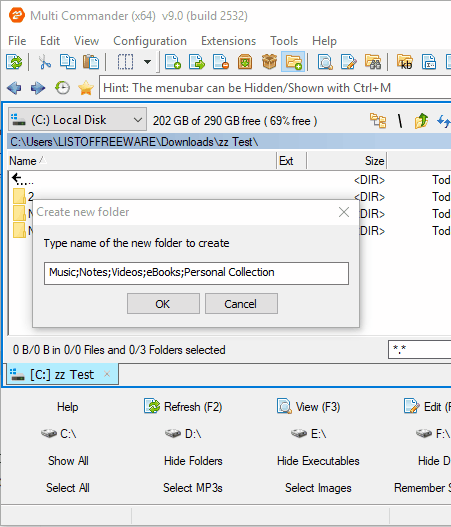Sort by the Name column header
The width and height of the screenshot is (451, 527).
tap(142, 161)
